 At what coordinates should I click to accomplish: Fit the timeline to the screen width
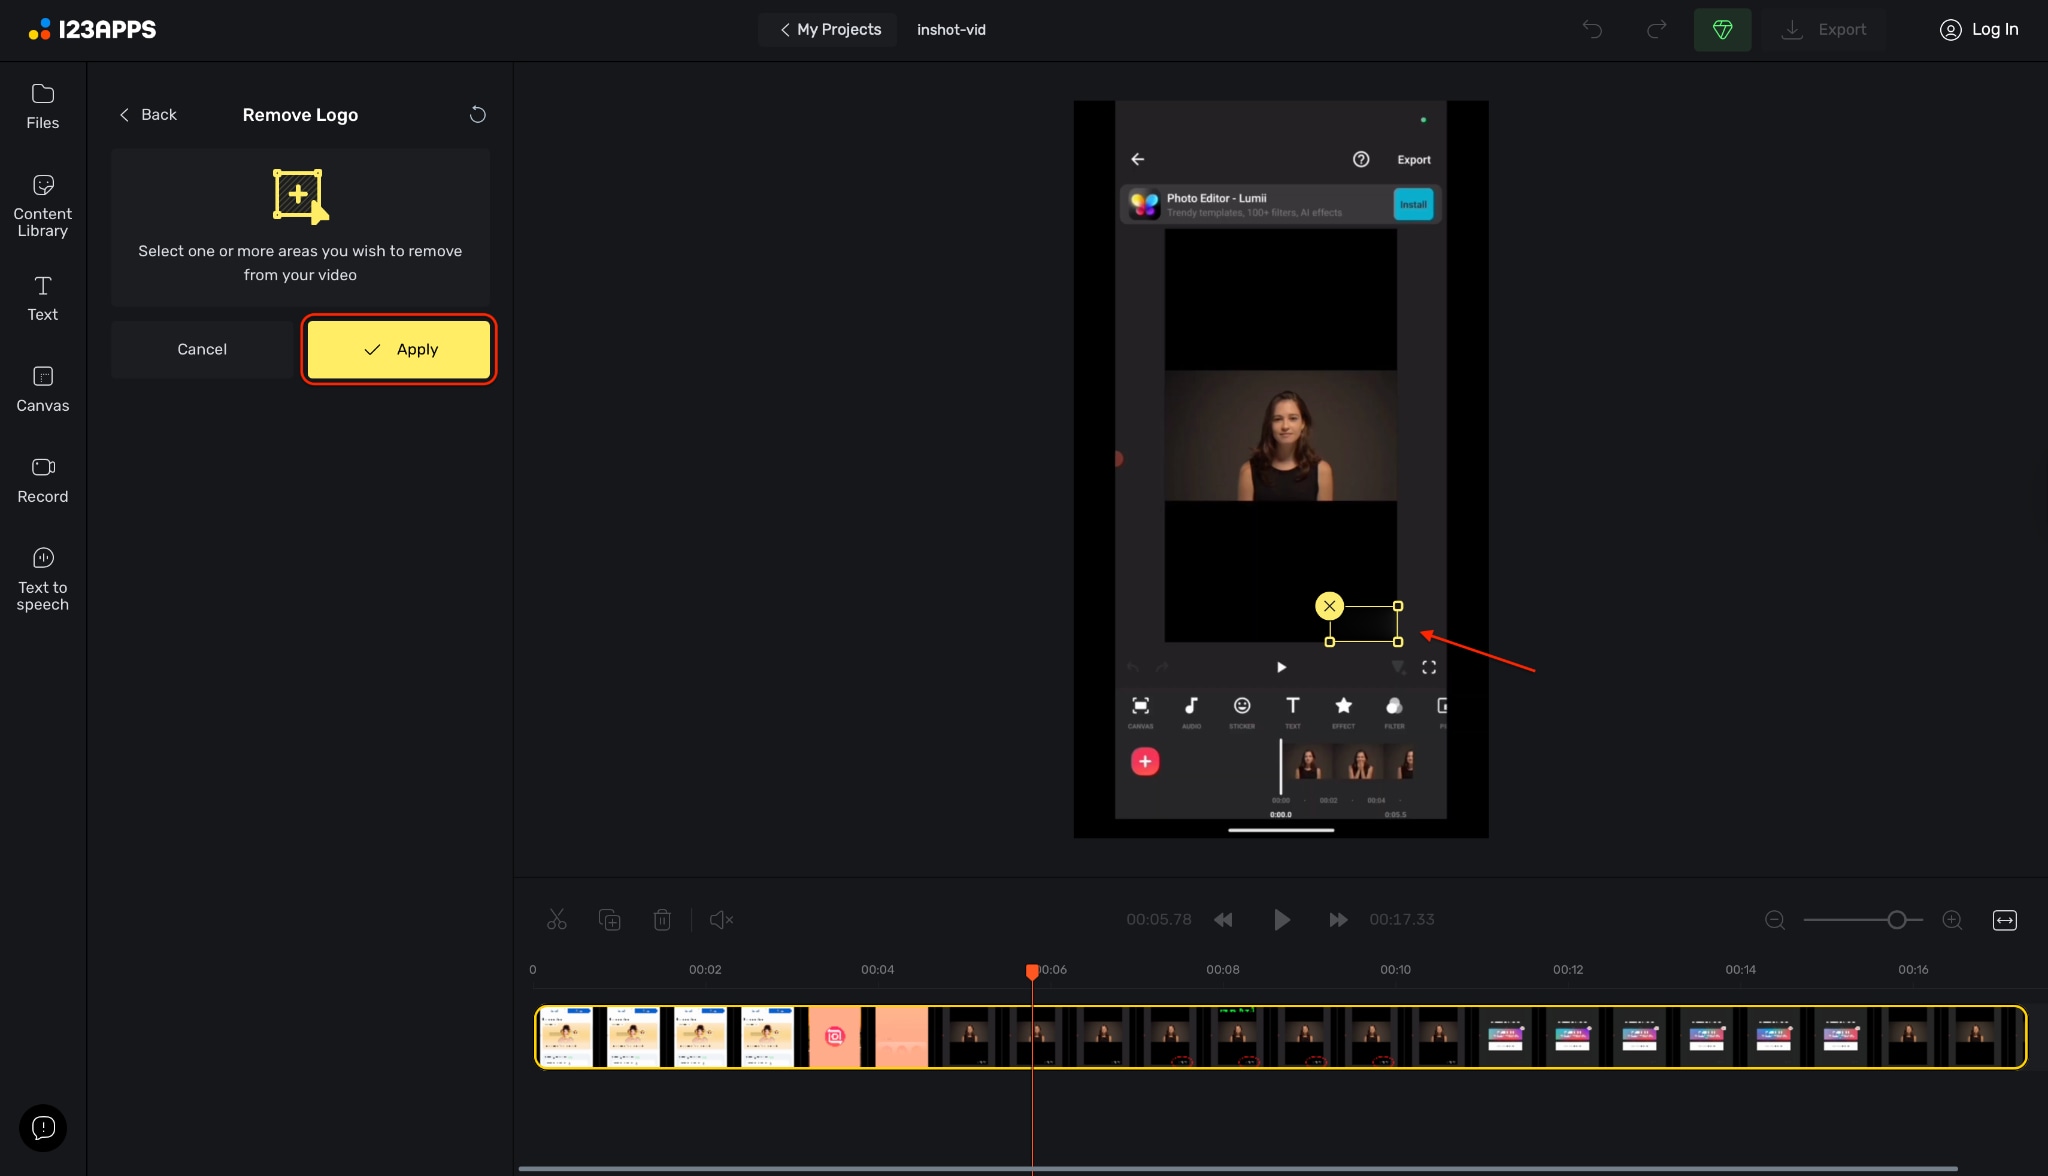2005,920
